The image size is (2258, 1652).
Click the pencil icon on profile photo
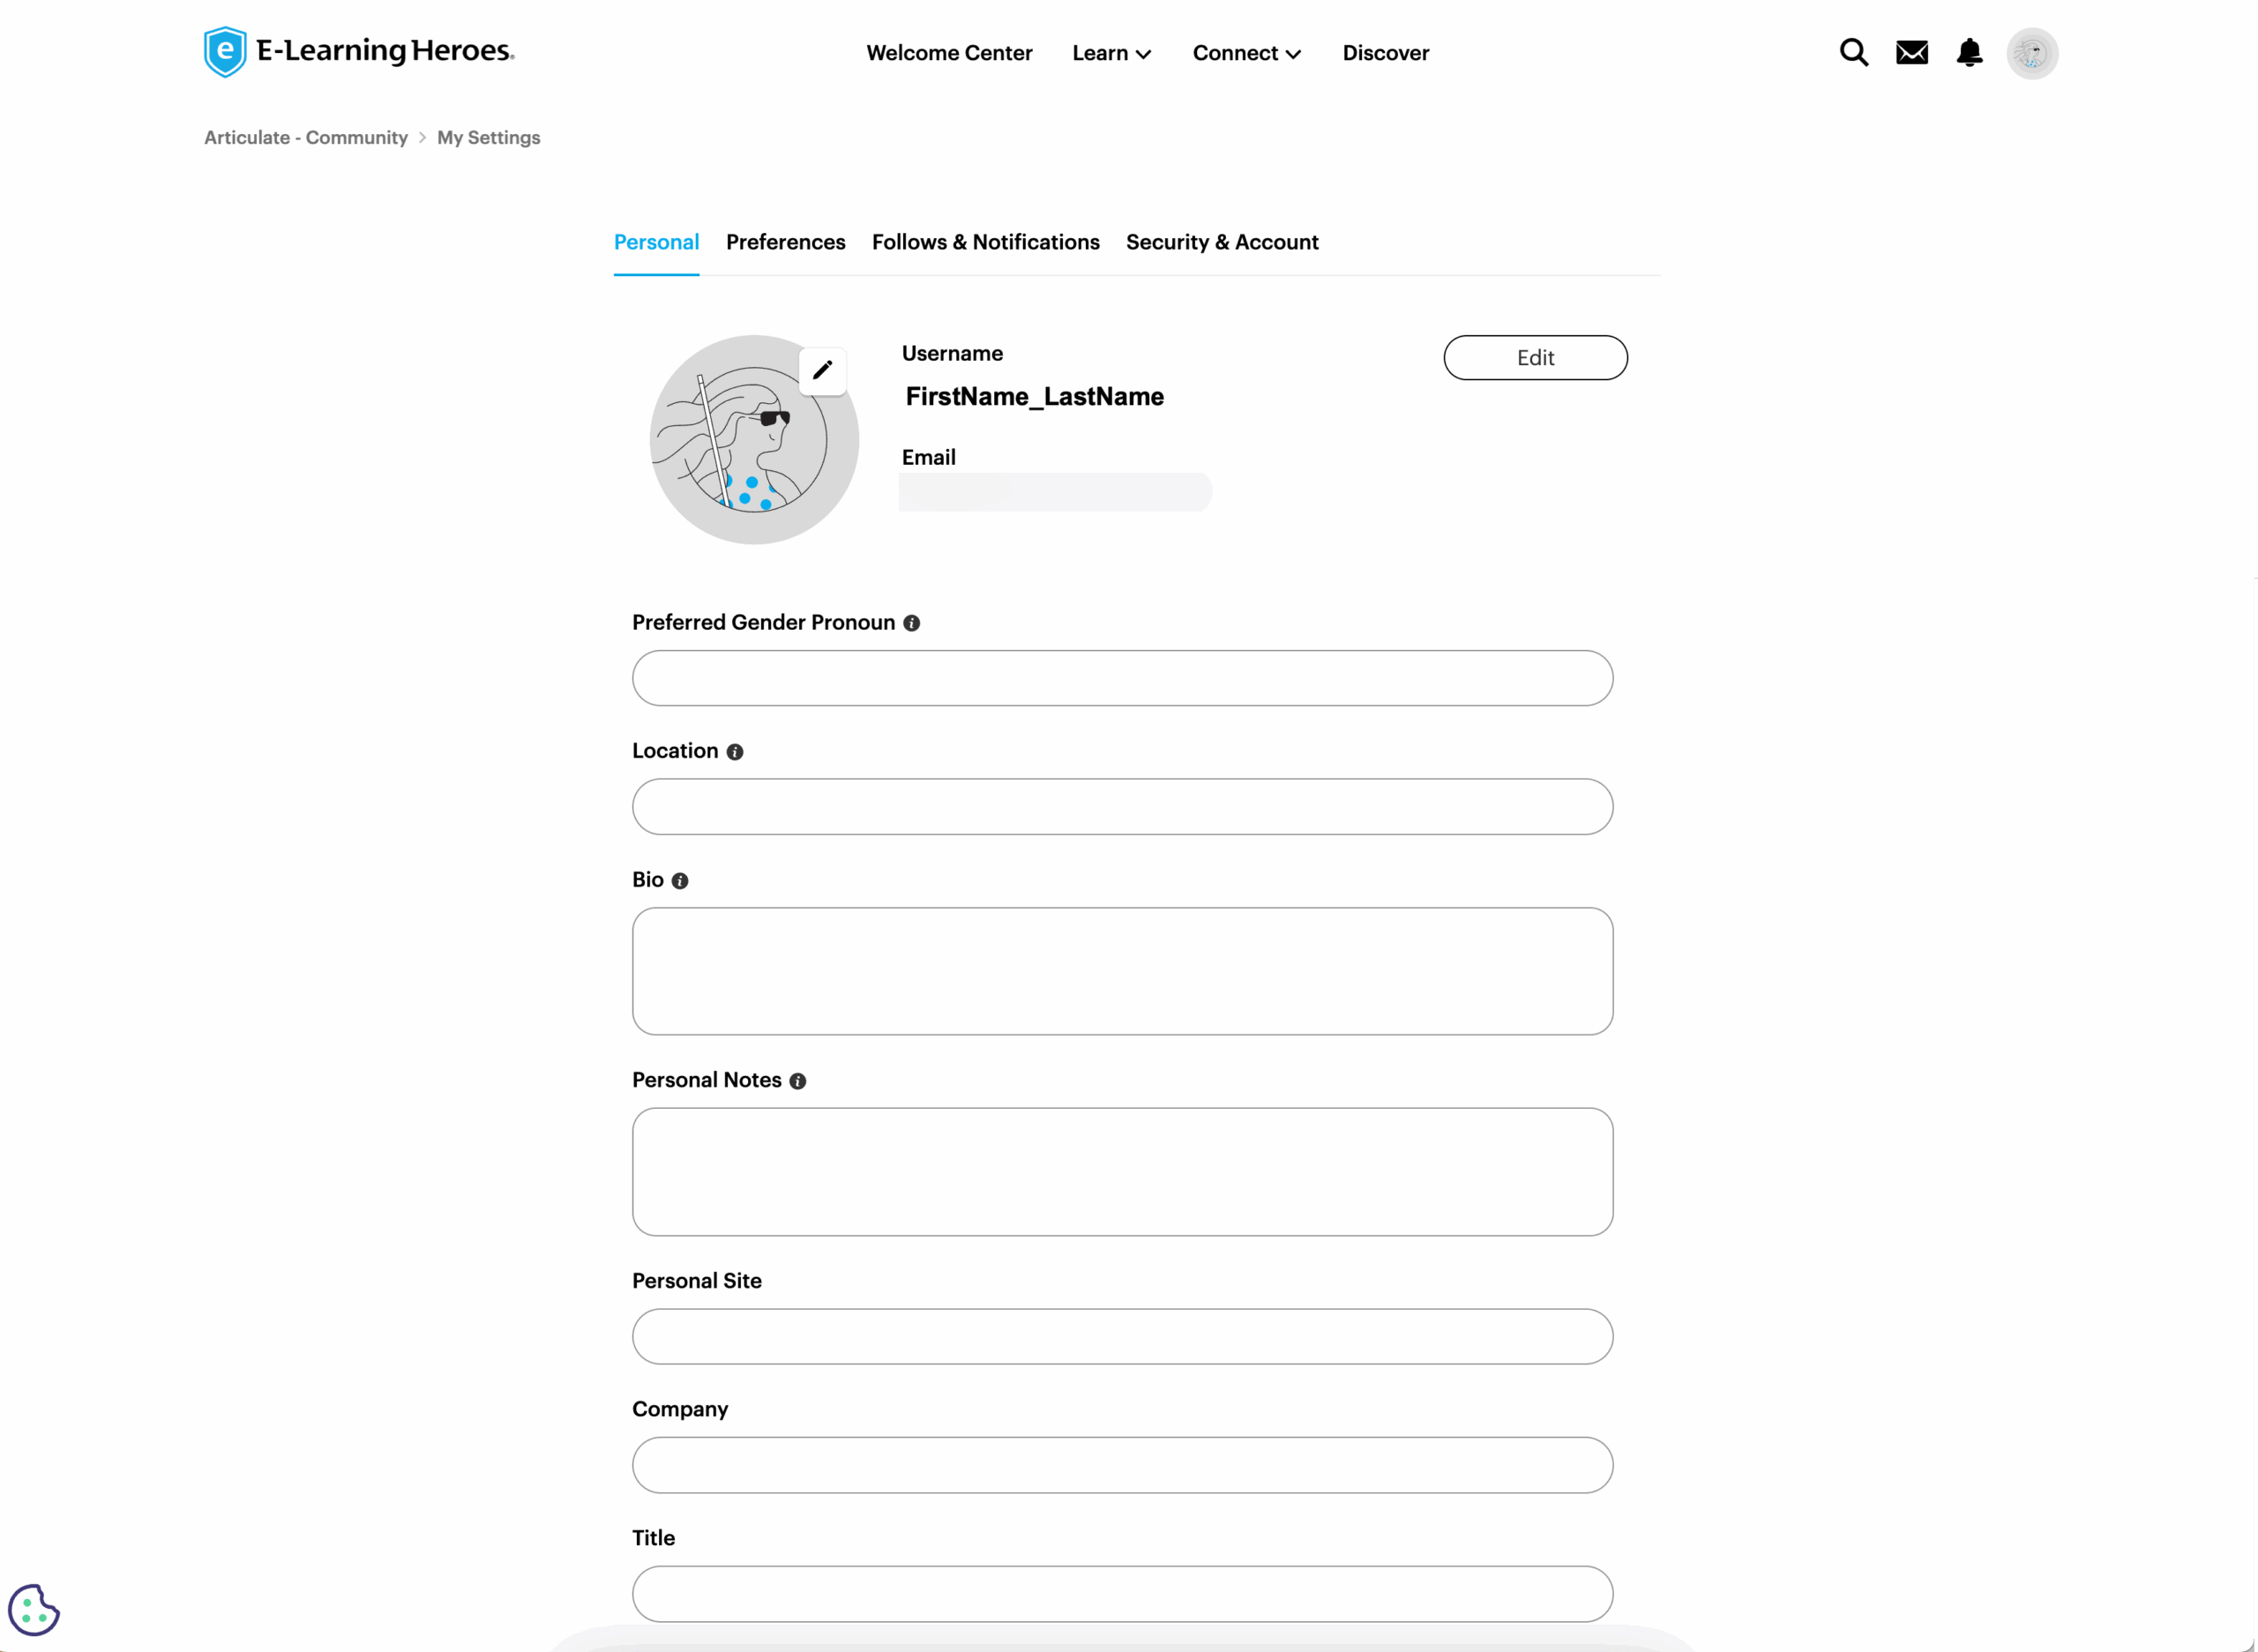(822, 371)
